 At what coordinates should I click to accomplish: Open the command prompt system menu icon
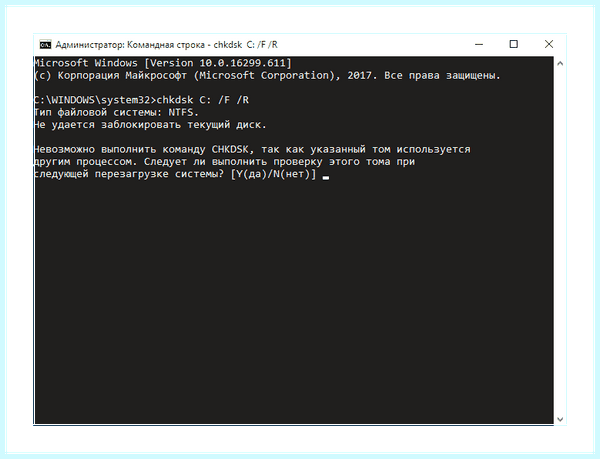[x=45, y=45]
